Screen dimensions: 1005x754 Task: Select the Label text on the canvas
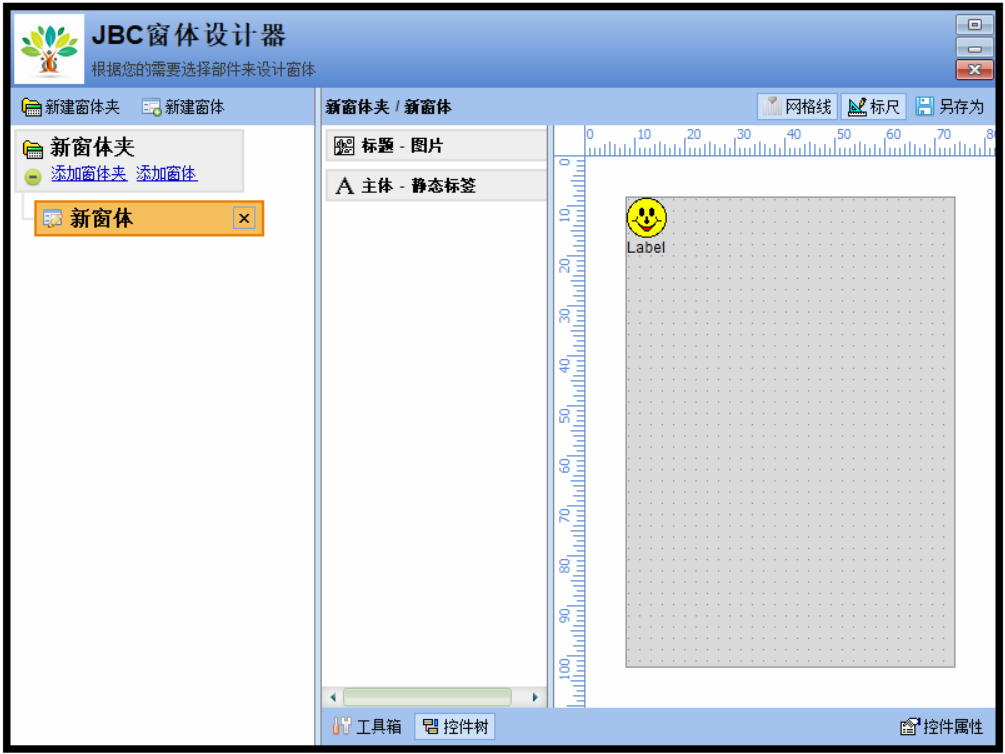pyautogui.click(x=645, y=247)
